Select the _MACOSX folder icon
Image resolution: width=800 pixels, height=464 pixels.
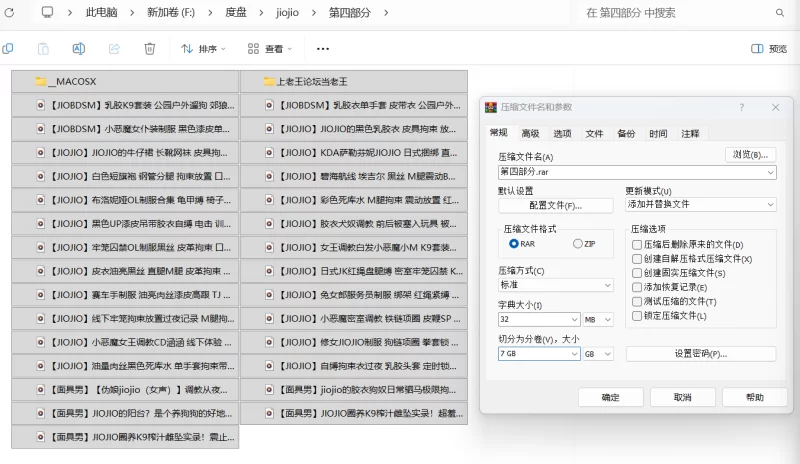[x=41, y=81]
